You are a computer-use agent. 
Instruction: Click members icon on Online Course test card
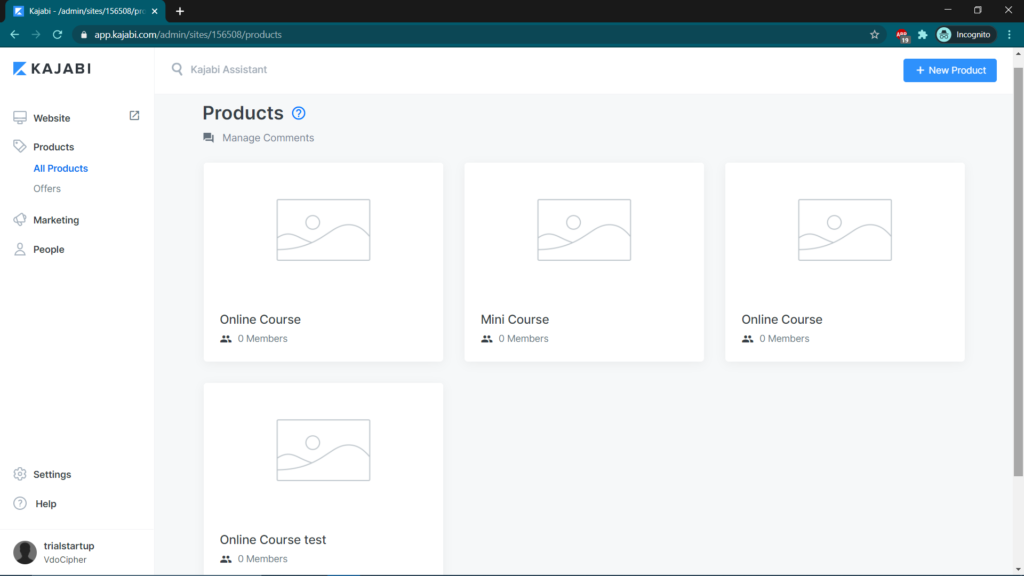tap(226, 559)
